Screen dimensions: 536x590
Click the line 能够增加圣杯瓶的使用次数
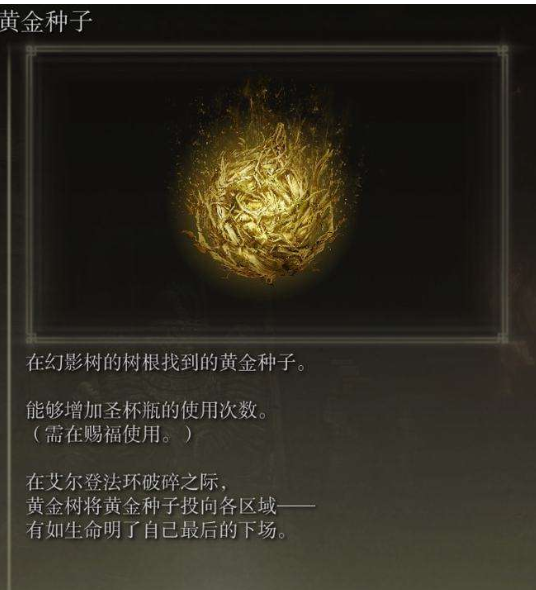pos(146,410)
